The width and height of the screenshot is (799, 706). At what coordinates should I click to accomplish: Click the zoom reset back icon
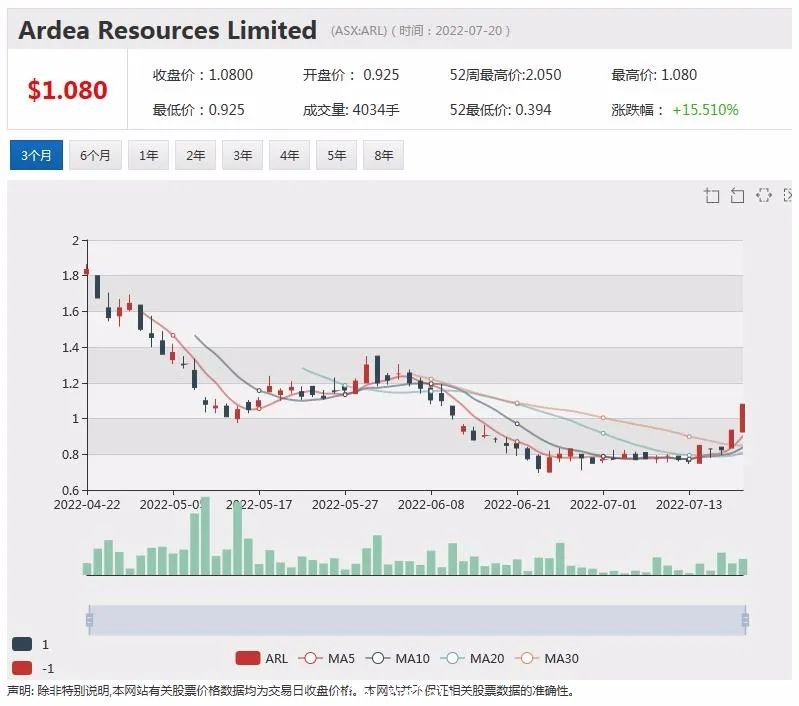(737, 195)
